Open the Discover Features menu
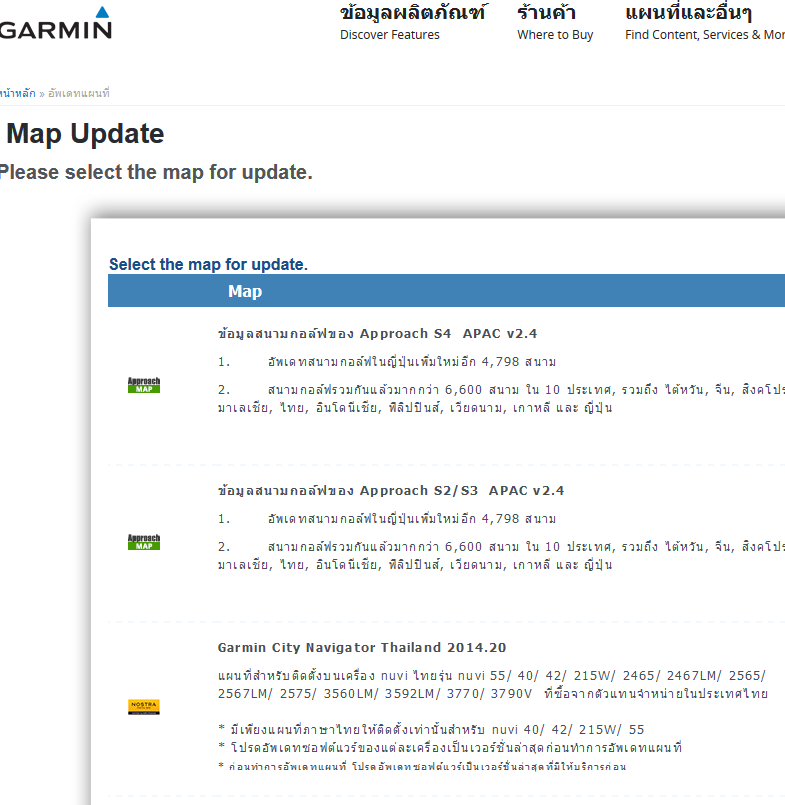Image resolution: width=785 pixels, height=805 pixels. (x=412, y=22)
